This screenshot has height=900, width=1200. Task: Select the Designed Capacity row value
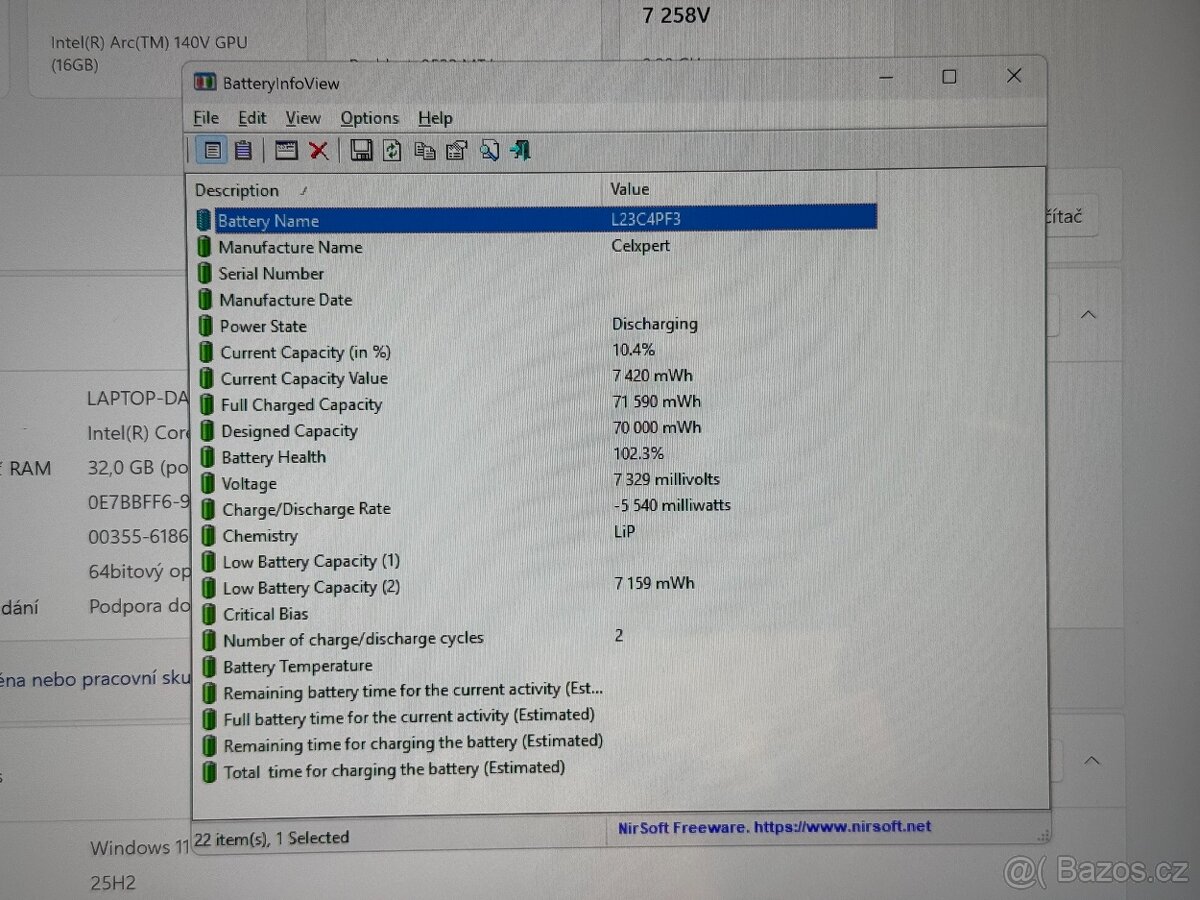click(x=656, y=427)
